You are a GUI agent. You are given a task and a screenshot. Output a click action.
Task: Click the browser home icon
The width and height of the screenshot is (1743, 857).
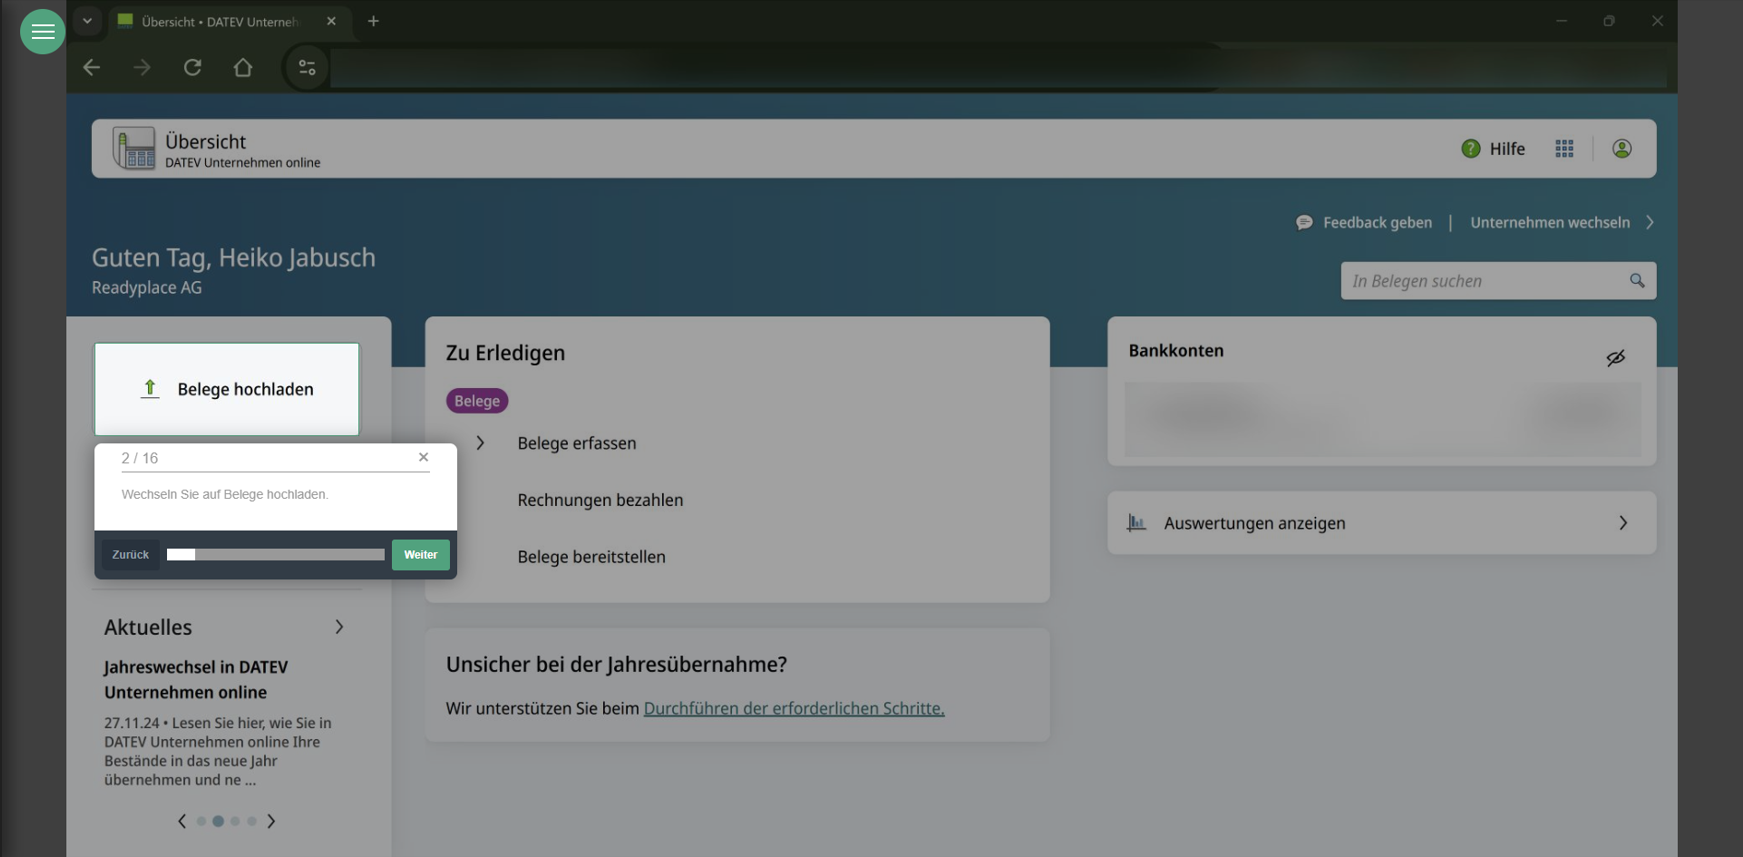tap(243, 67)
